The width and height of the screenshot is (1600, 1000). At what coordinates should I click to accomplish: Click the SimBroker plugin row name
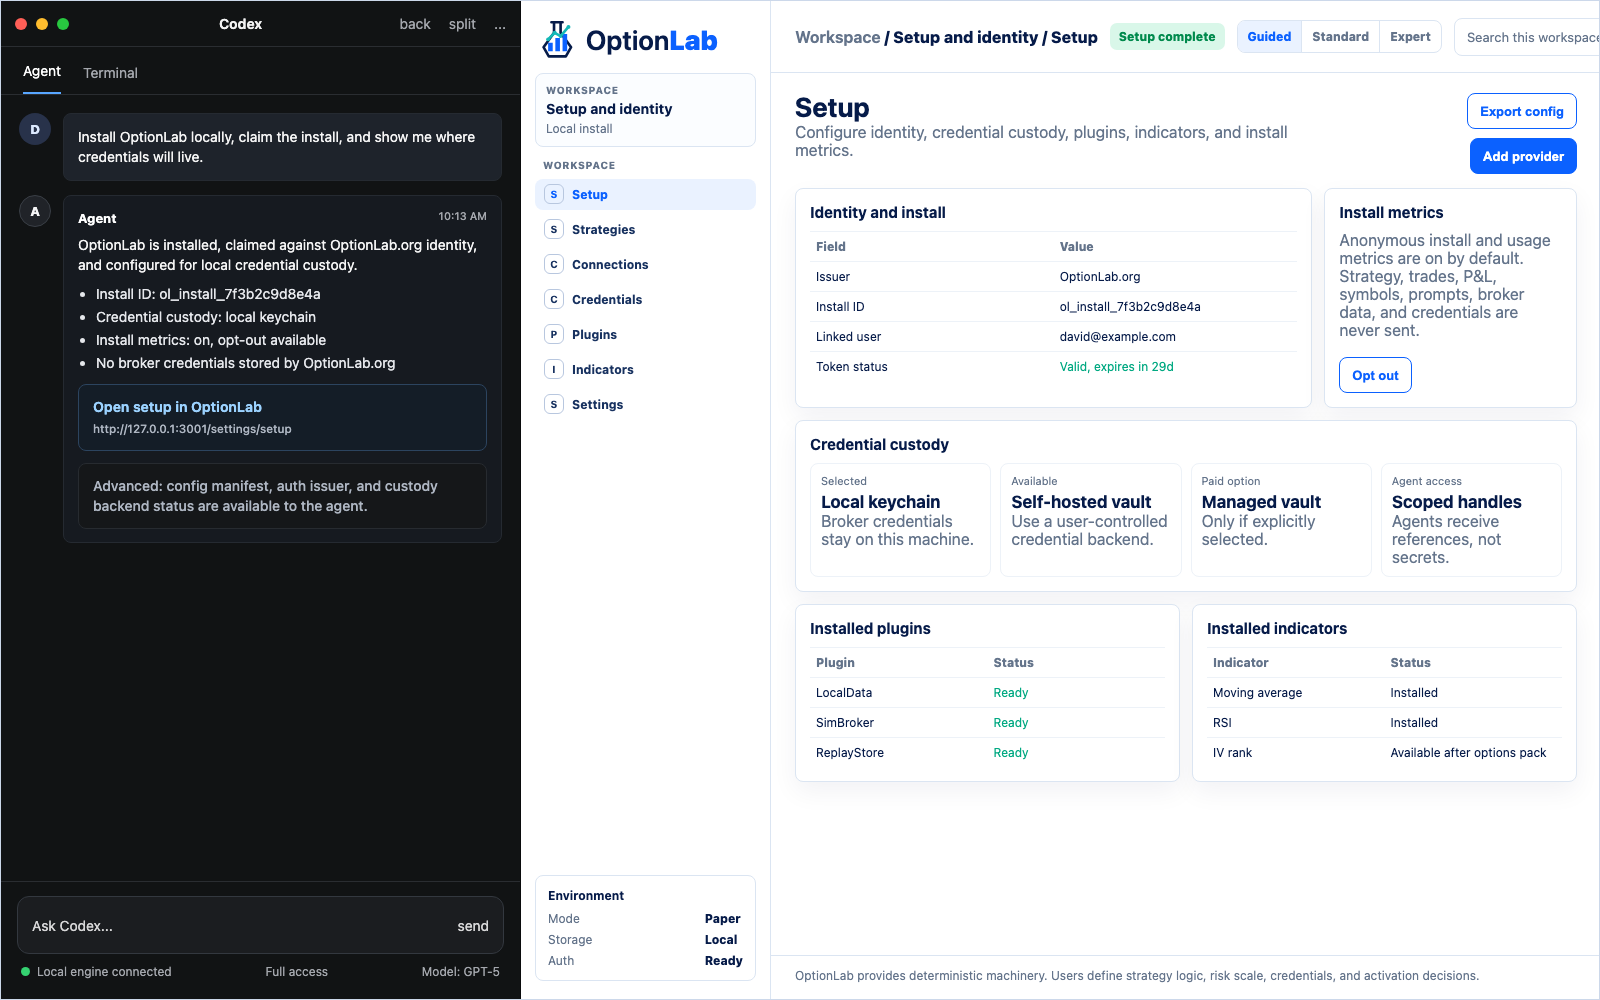845,723
